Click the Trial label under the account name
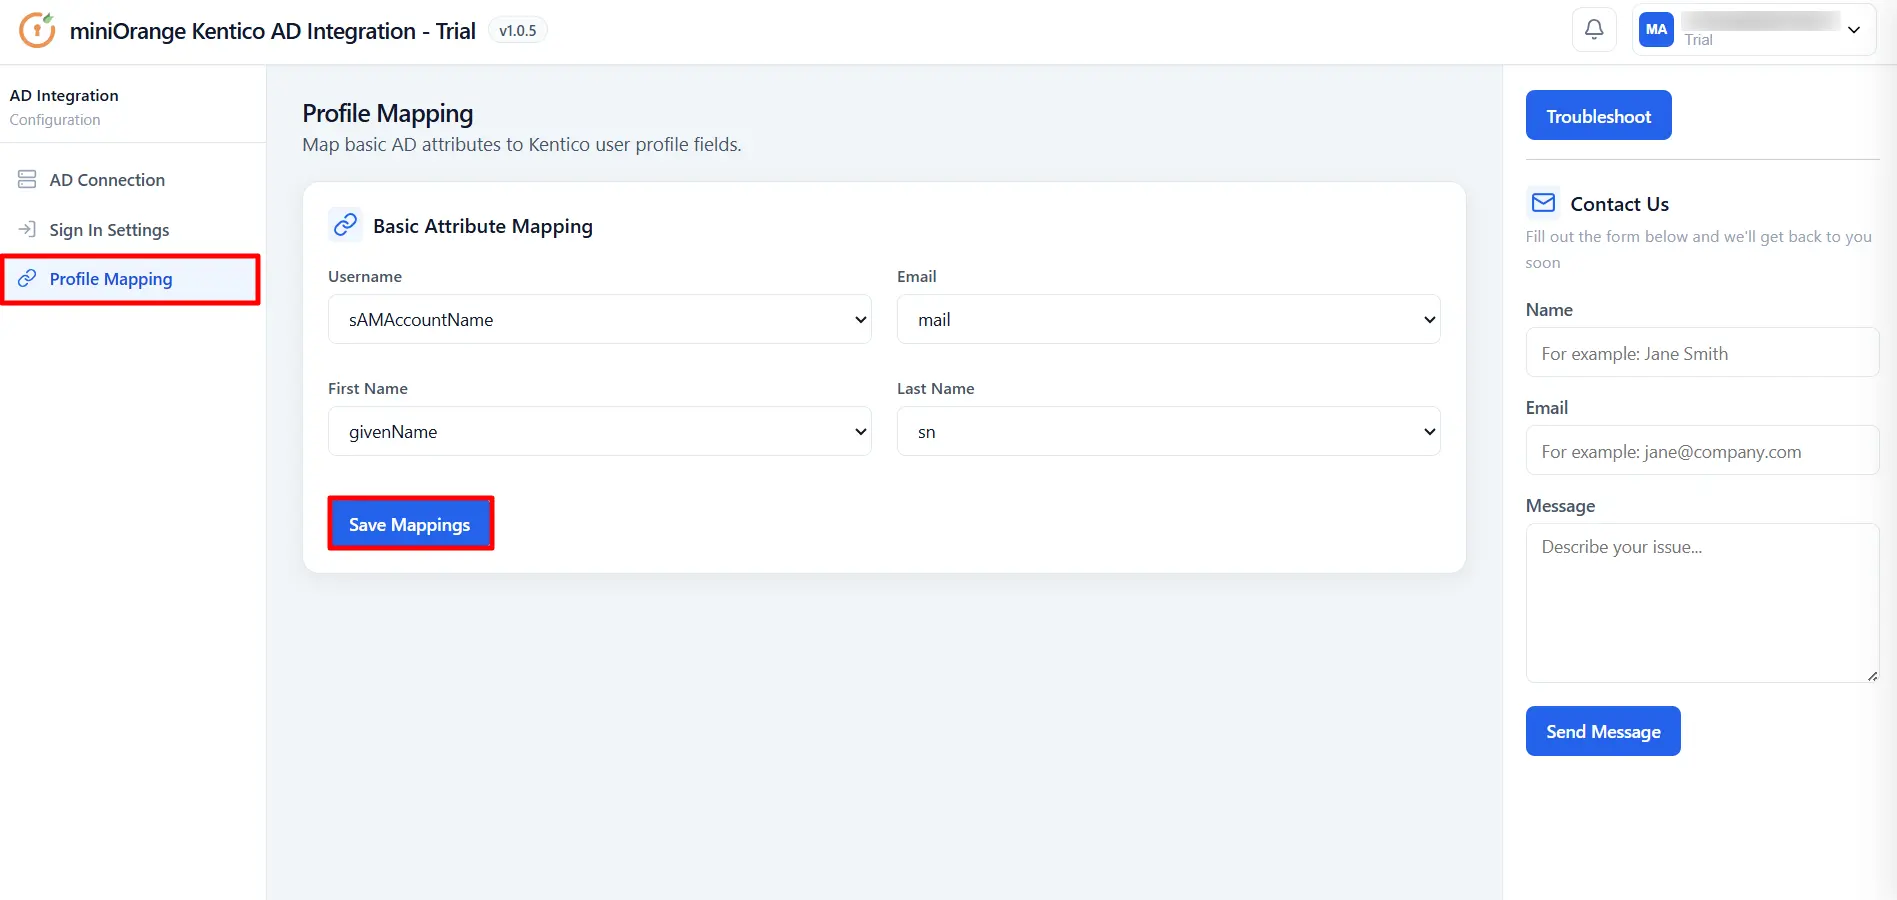The image size is (1897, 900). point(1698,40)
